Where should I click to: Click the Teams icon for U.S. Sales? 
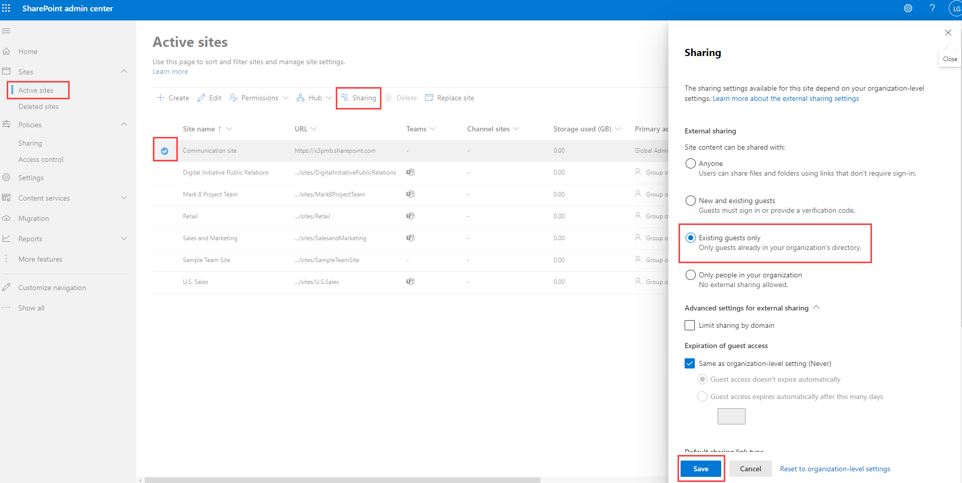click(x=410, y=282)
